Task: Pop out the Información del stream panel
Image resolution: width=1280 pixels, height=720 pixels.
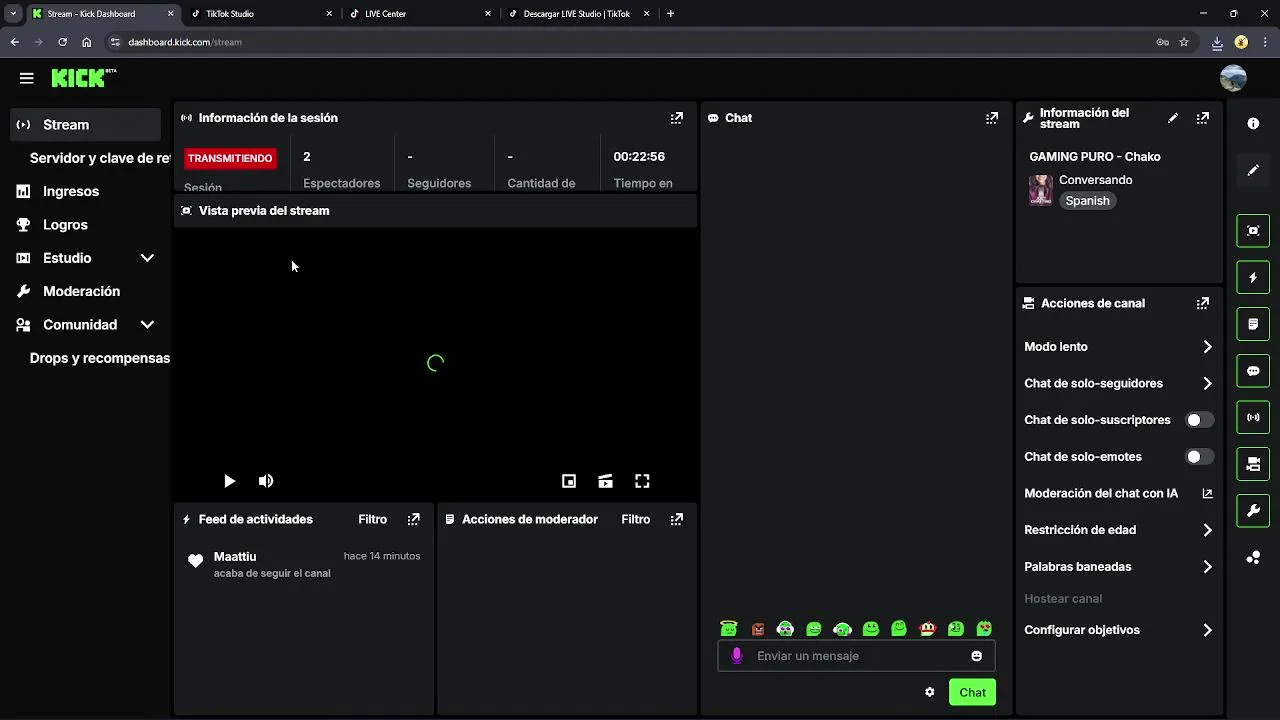Action: [1203, 118]
